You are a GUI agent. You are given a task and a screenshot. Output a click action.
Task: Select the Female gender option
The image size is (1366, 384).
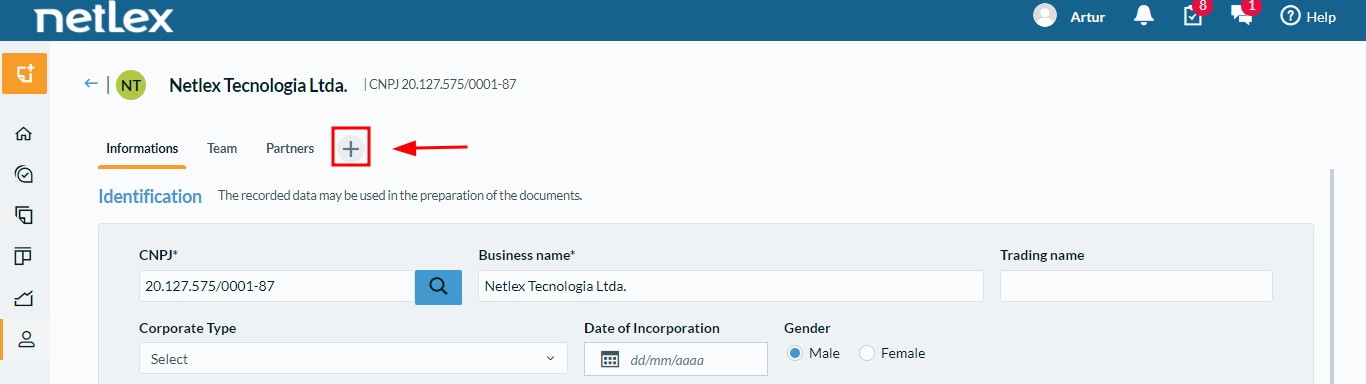[867, 353]
